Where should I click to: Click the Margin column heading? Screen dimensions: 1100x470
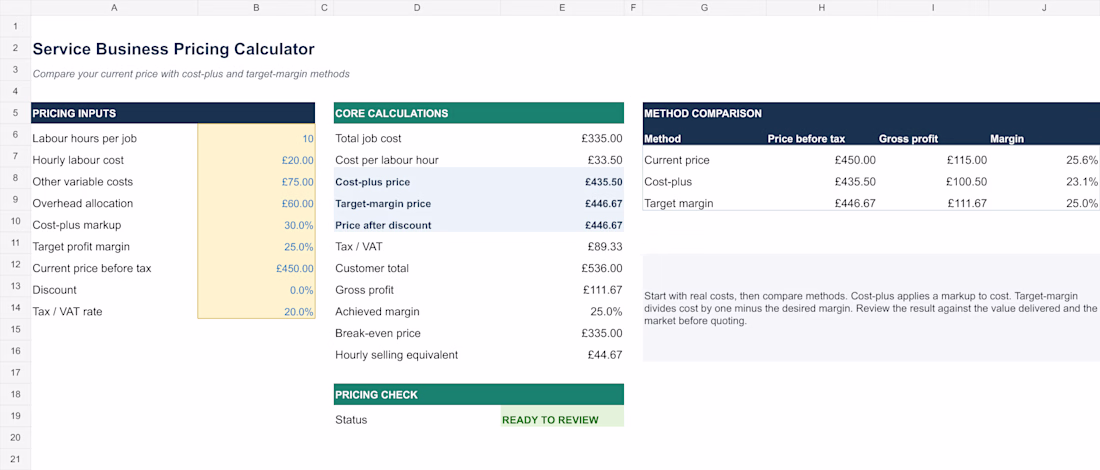[x=1007, y=139]
